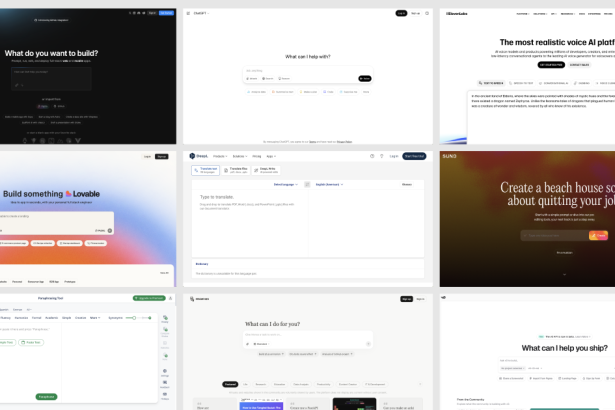Image resolution: width=615 pixels, height=410 pixels.
Task: Click Manus Sign up button
Action: point(407,299)
